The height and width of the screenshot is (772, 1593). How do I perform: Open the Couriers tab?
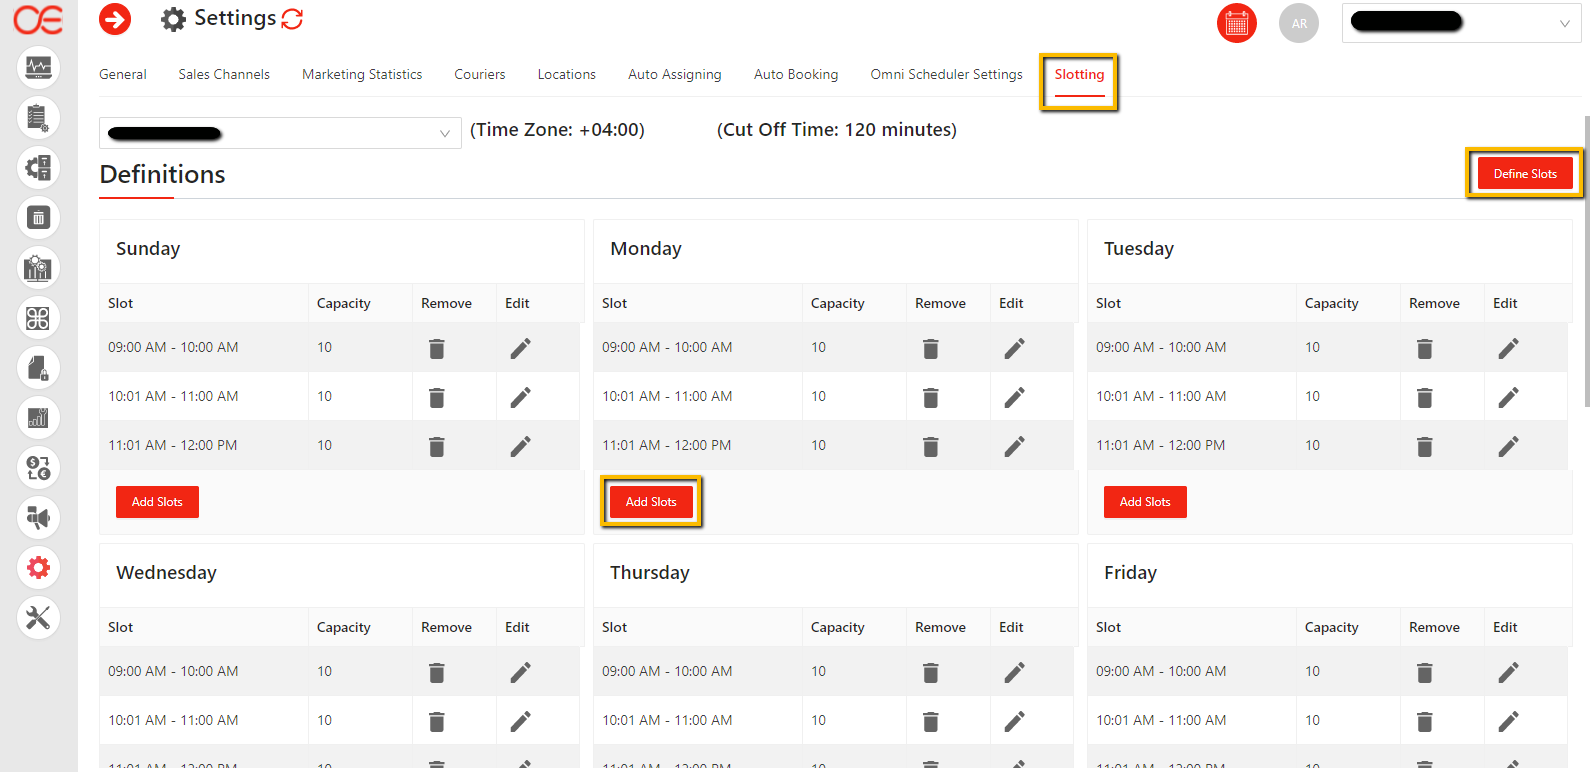(x=479, y=75)
